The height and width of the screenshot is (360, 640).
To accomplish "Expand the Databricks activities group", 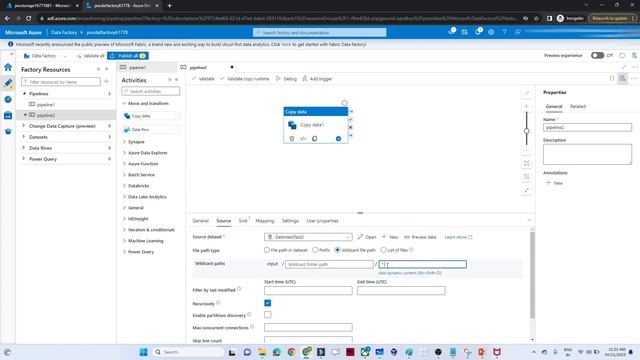I will tap(124, 186).
